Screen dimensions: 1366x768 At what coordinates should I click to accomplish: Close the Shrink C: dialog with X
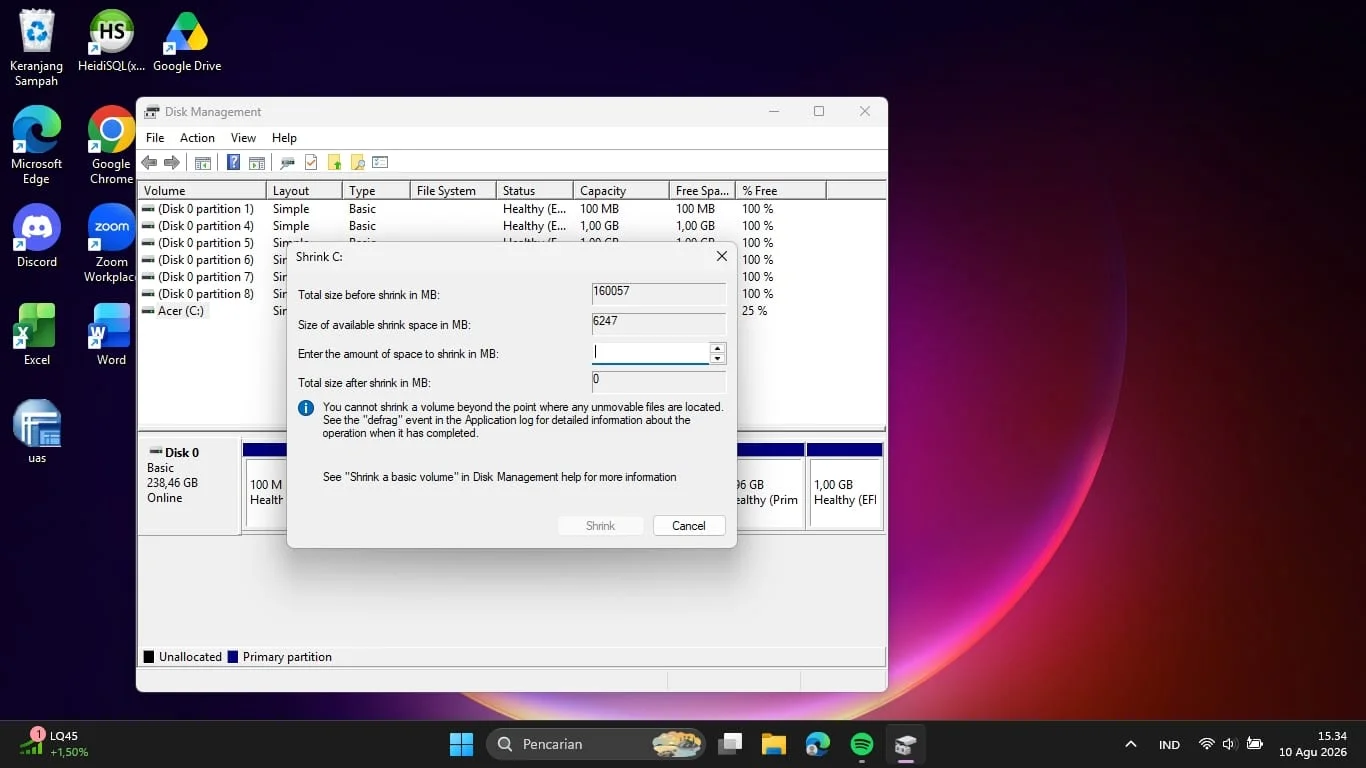(x=722, y=257)
